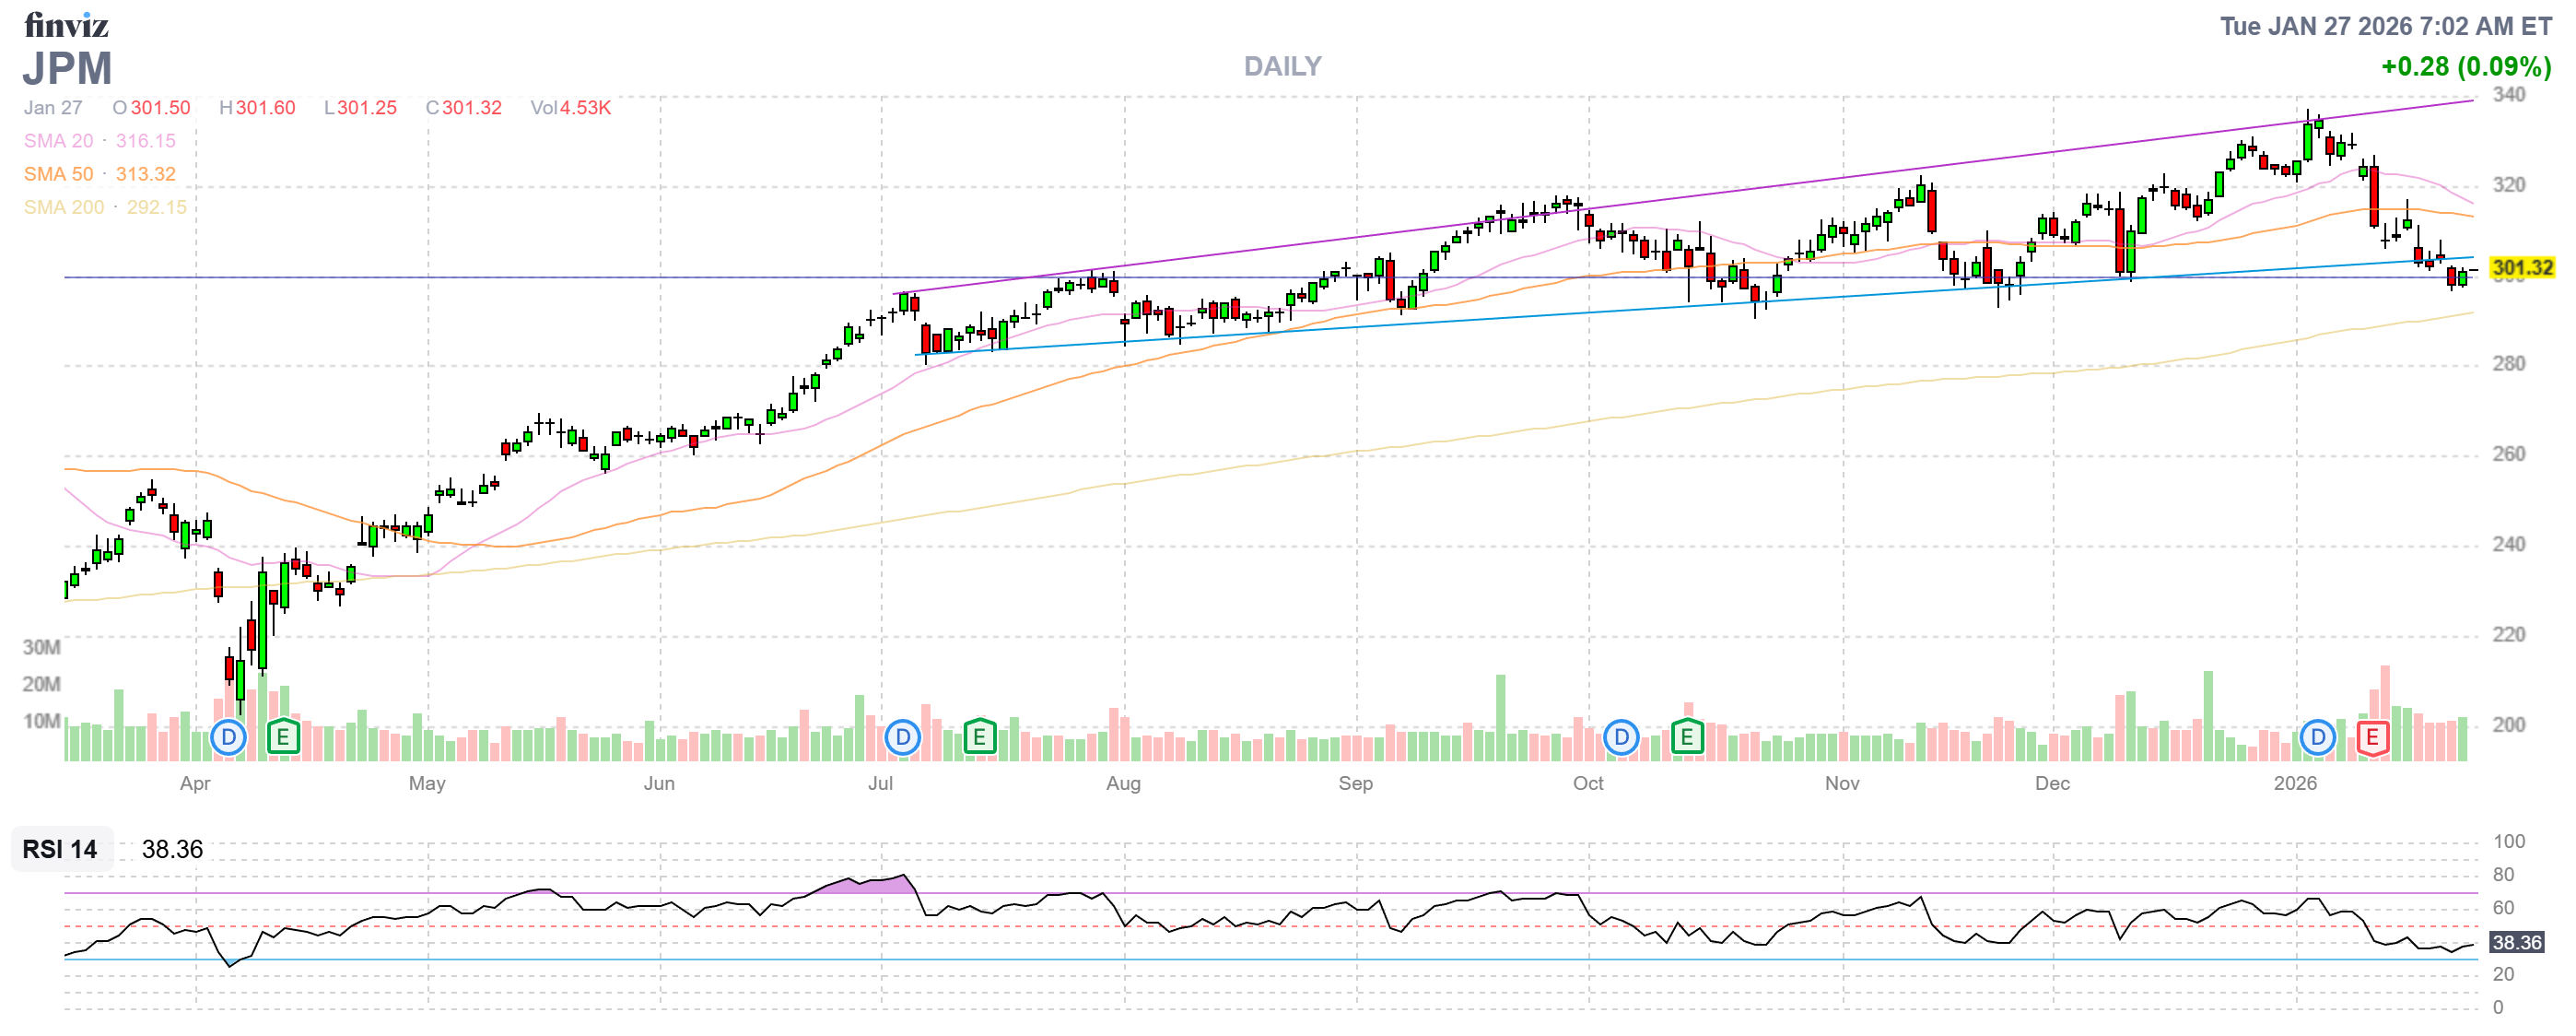Click the Sep label on time axis

tap(1355, 784)
